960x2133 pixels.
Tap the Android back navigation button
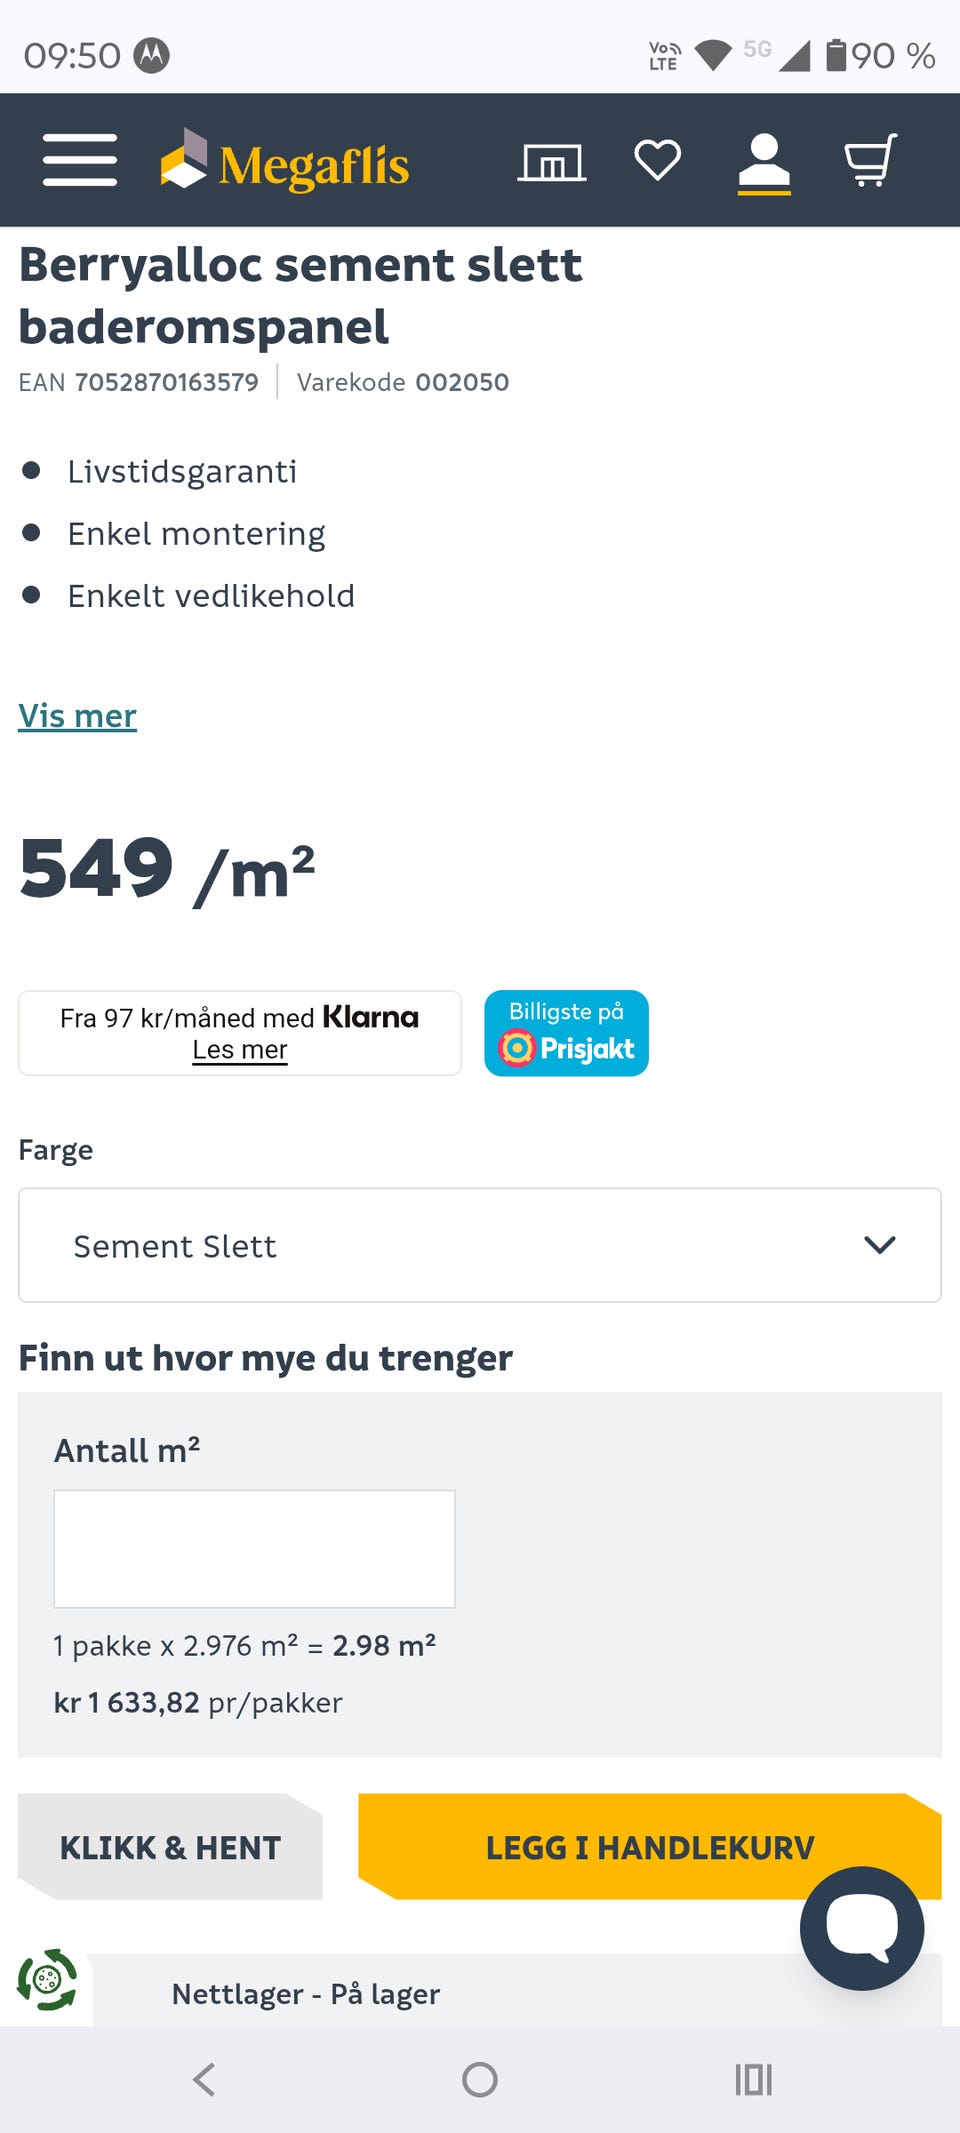[204, 2080]
